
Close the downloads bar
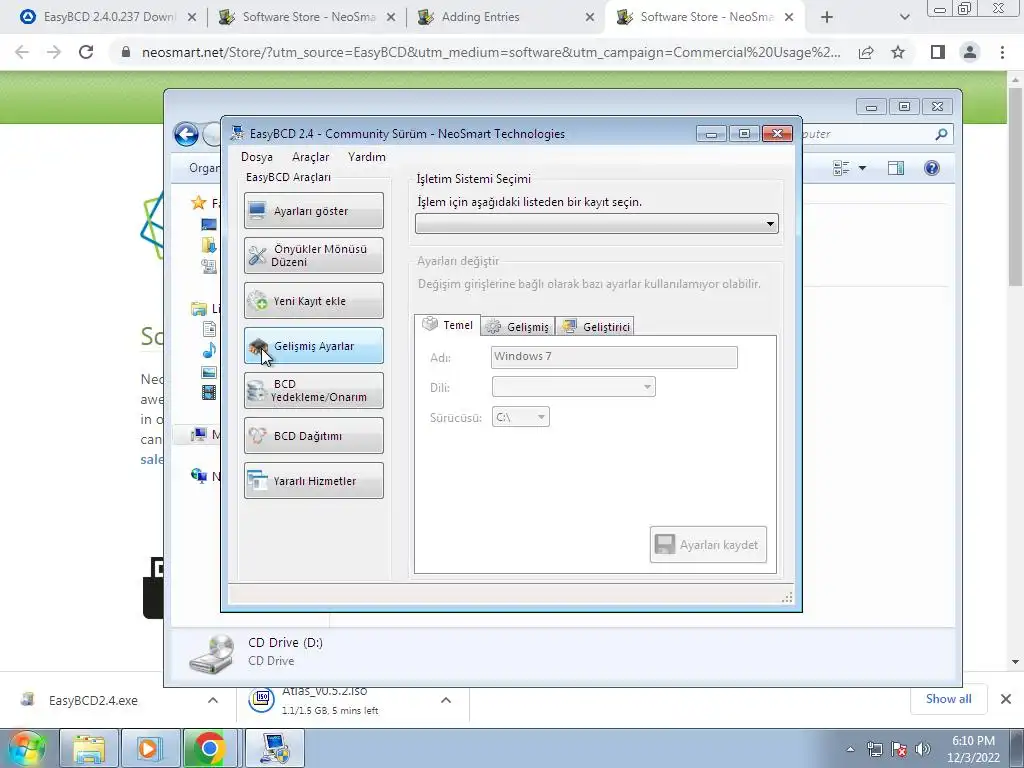click(1006, 699)
